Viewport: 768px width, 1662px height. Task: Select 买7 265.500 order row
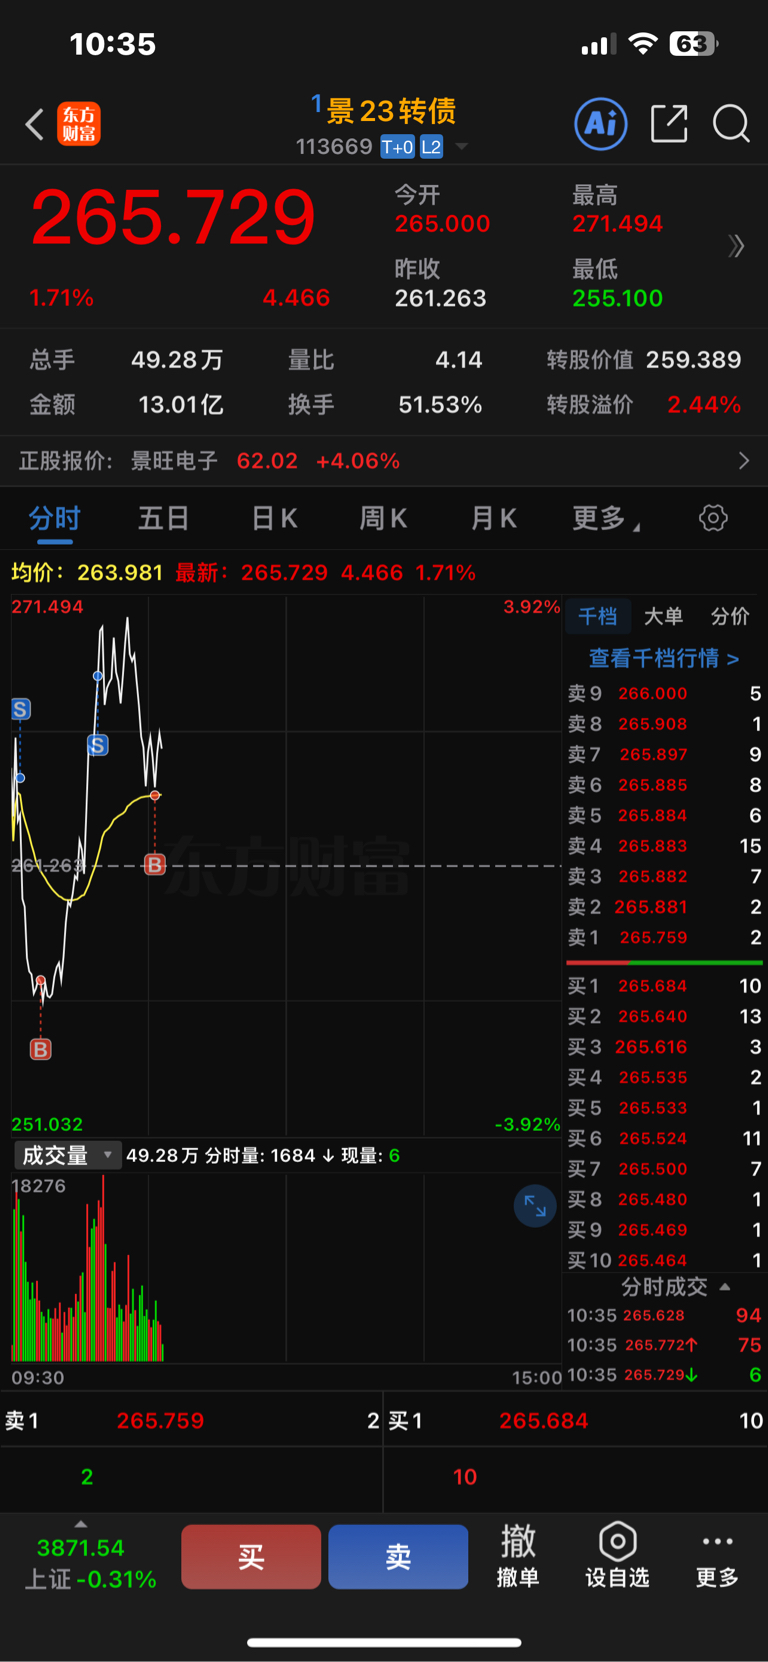click(664, 1169)
